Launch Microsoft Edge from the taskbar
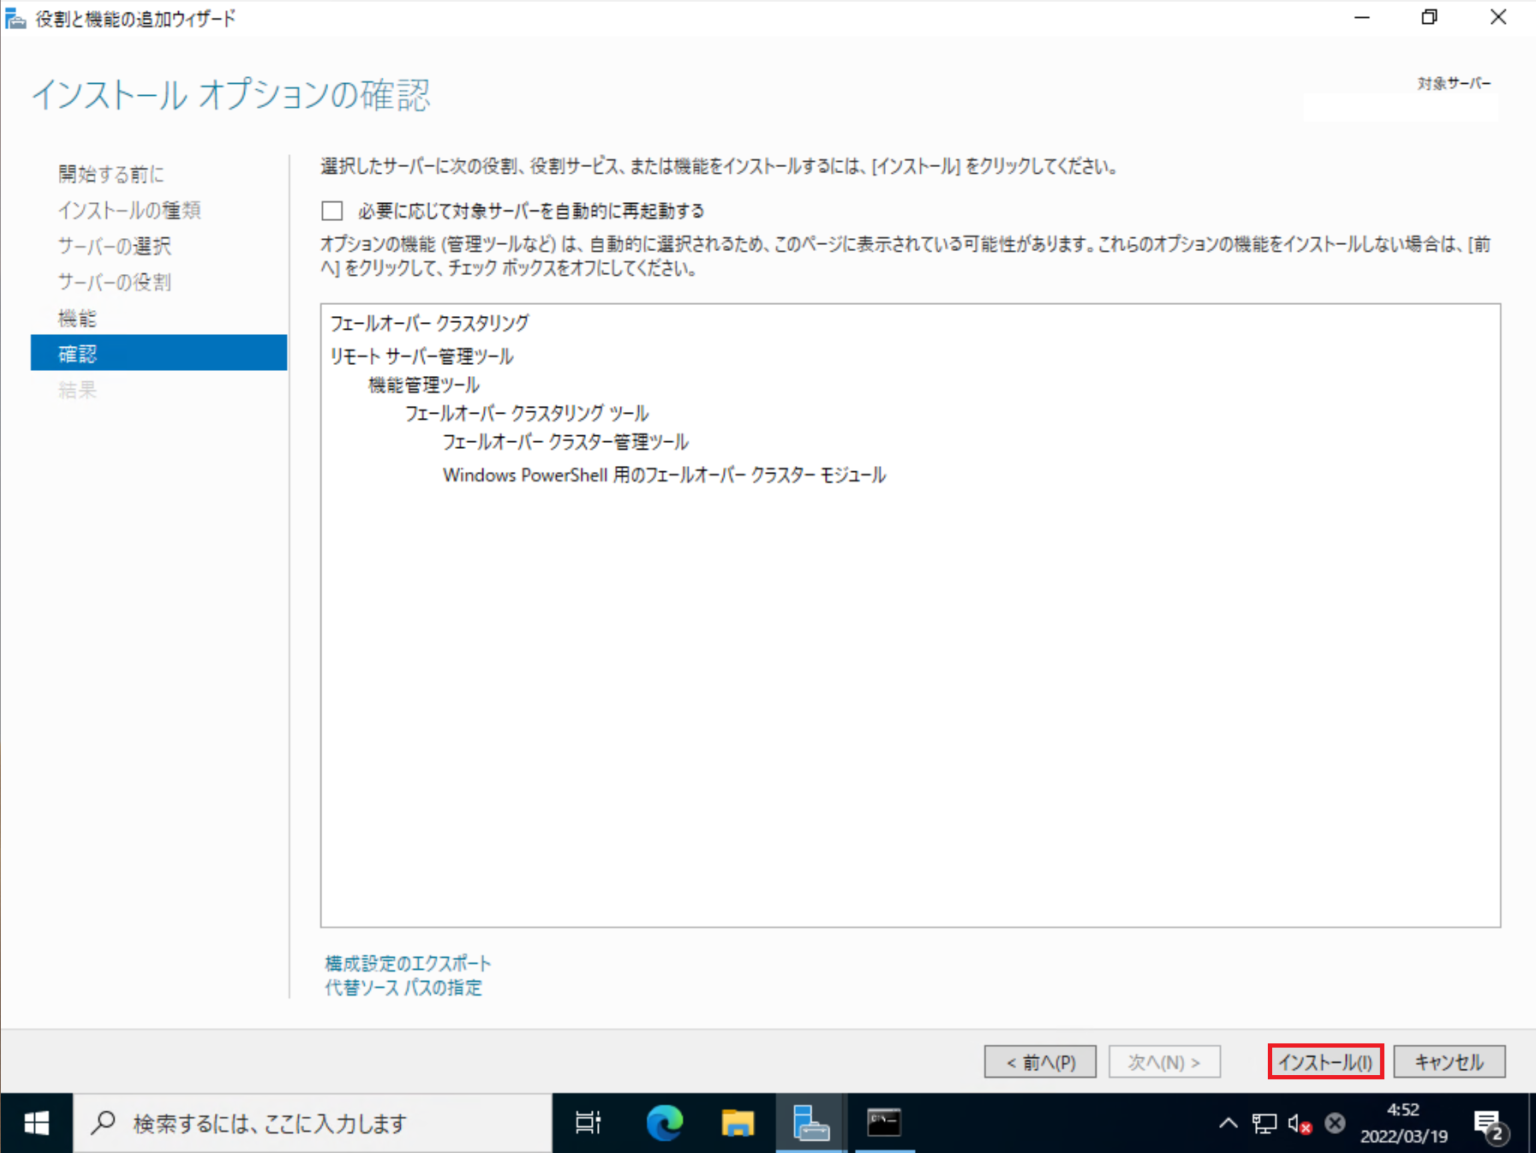This screenshot has width=1536, height=1153. click(x=662, y=1122)
